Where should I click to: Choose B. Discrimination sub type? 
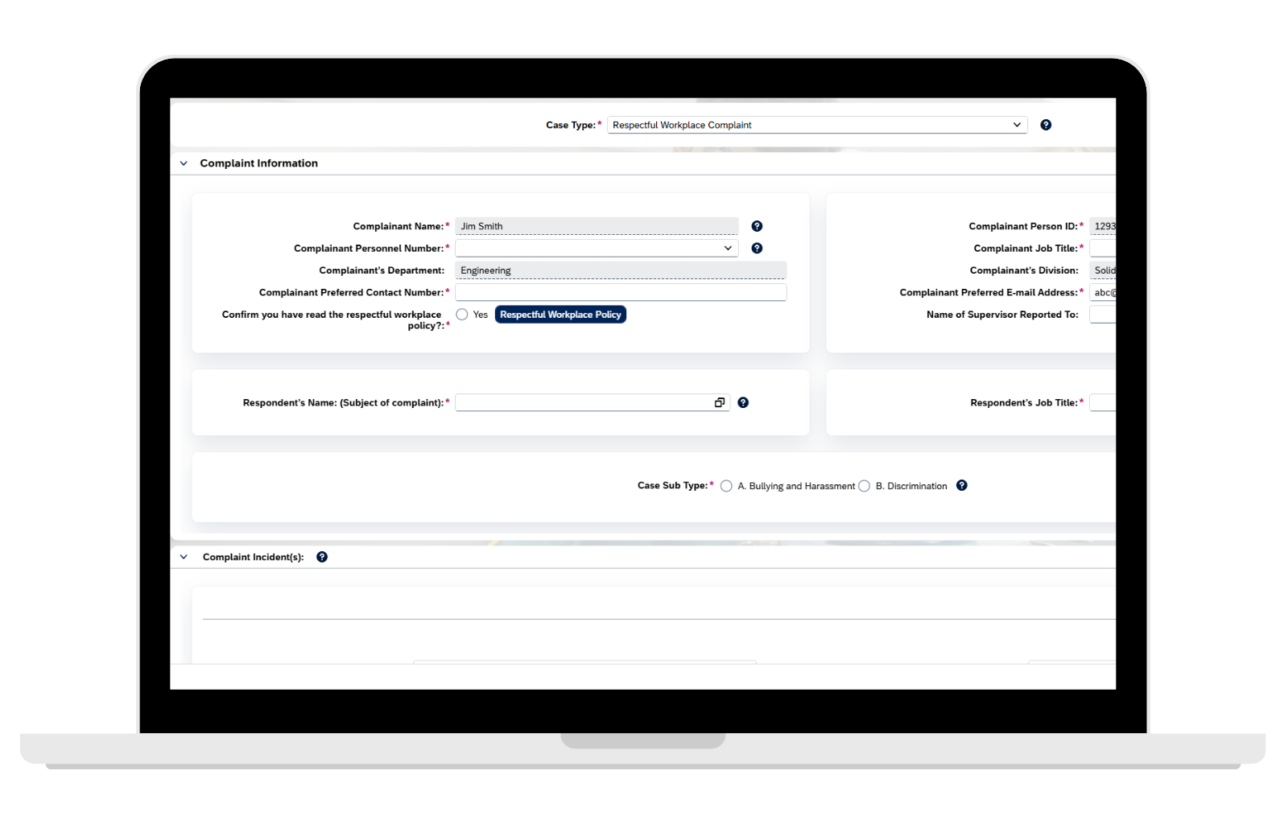(x=864, y=486)
